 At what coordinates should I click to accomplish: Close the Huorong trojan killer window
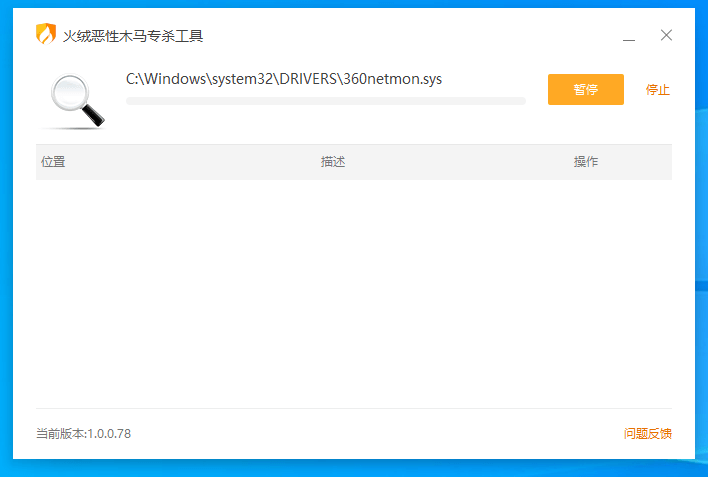pos(666,35)
